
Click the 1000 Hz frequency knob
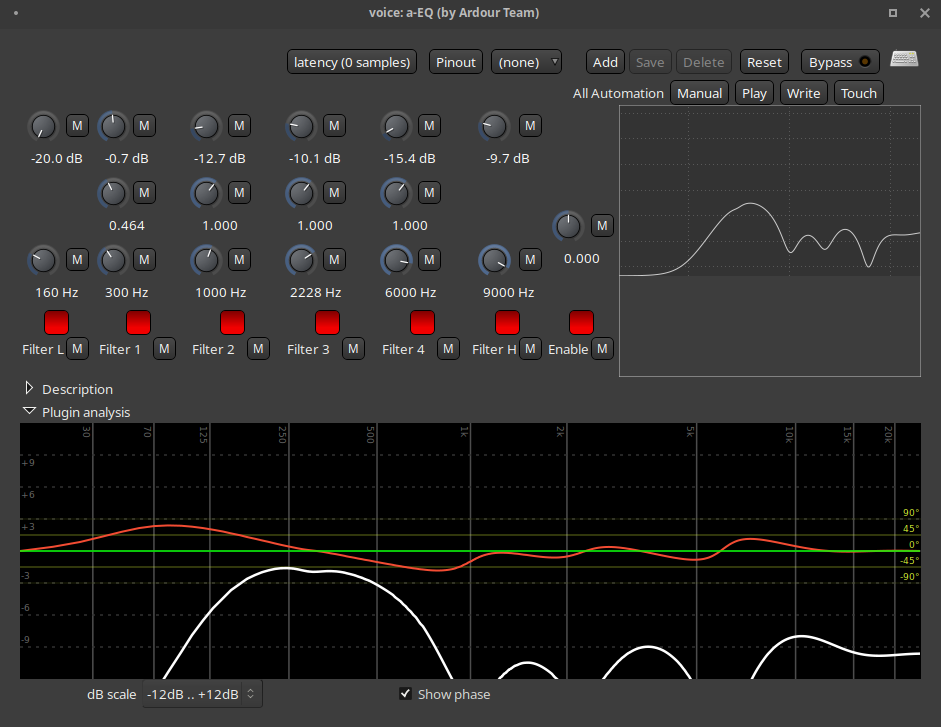pyautogui.click(x=206, y=261)
